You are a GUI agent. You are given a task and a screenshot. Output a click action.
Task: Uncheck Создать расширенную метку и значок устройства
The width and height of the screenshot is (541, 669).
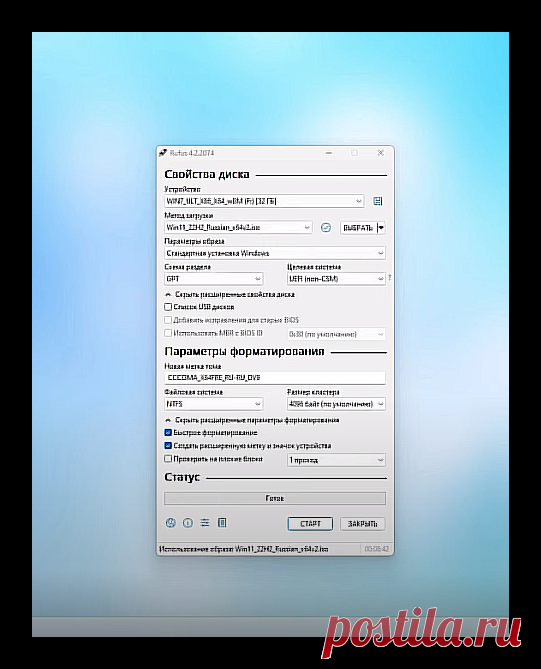point(168,445)
